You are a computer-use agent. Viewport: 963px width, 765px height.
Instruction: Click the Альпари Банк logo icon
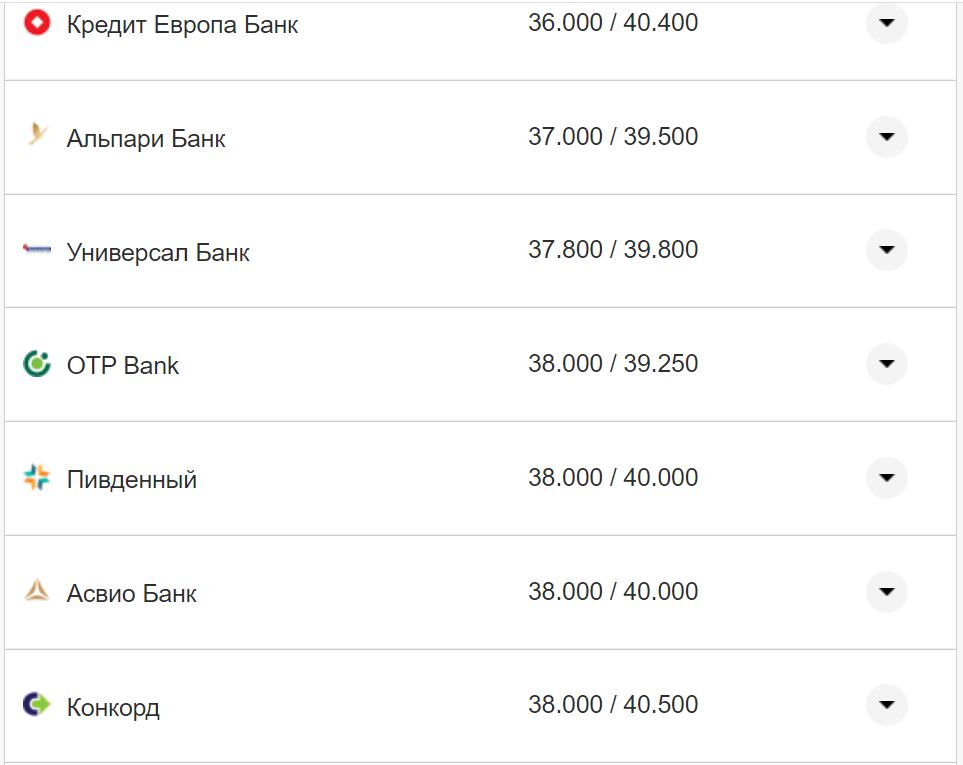click(x=37, y=135)
